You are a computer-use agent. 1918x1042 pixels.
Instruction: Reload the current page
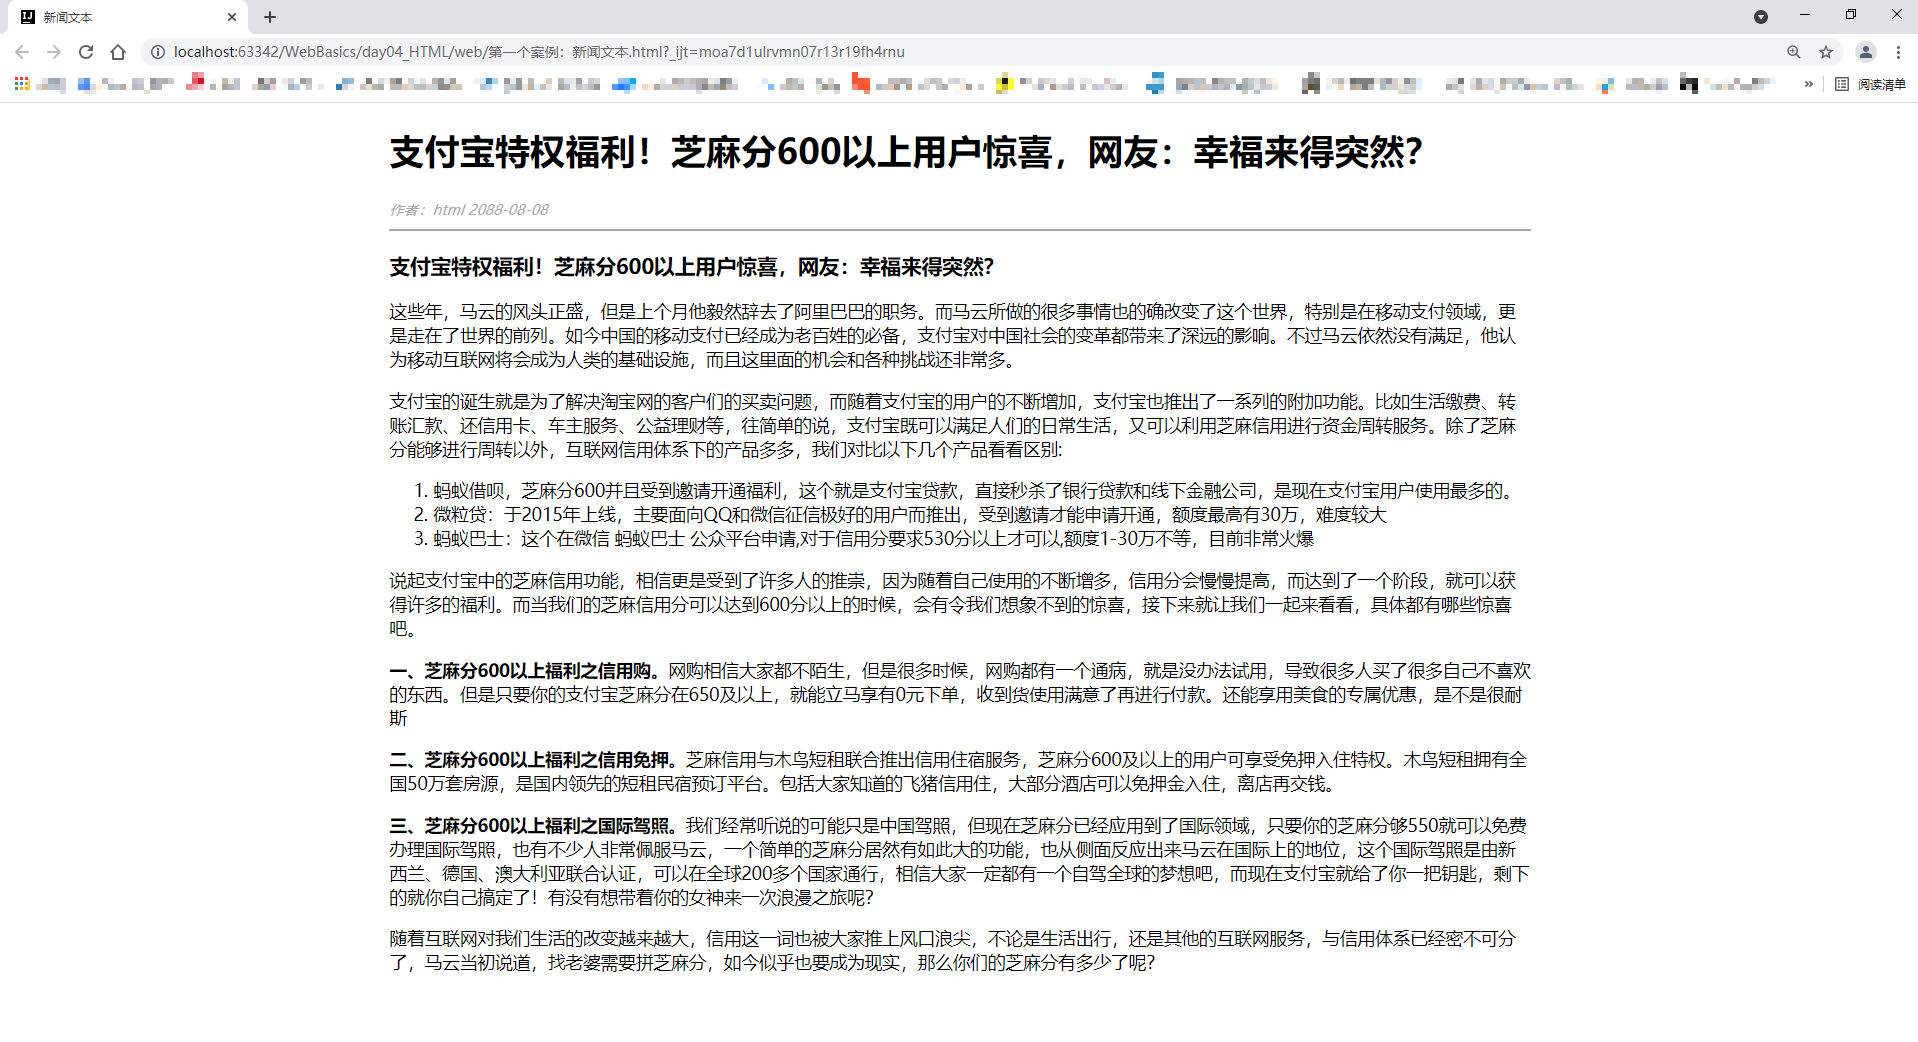86,52
